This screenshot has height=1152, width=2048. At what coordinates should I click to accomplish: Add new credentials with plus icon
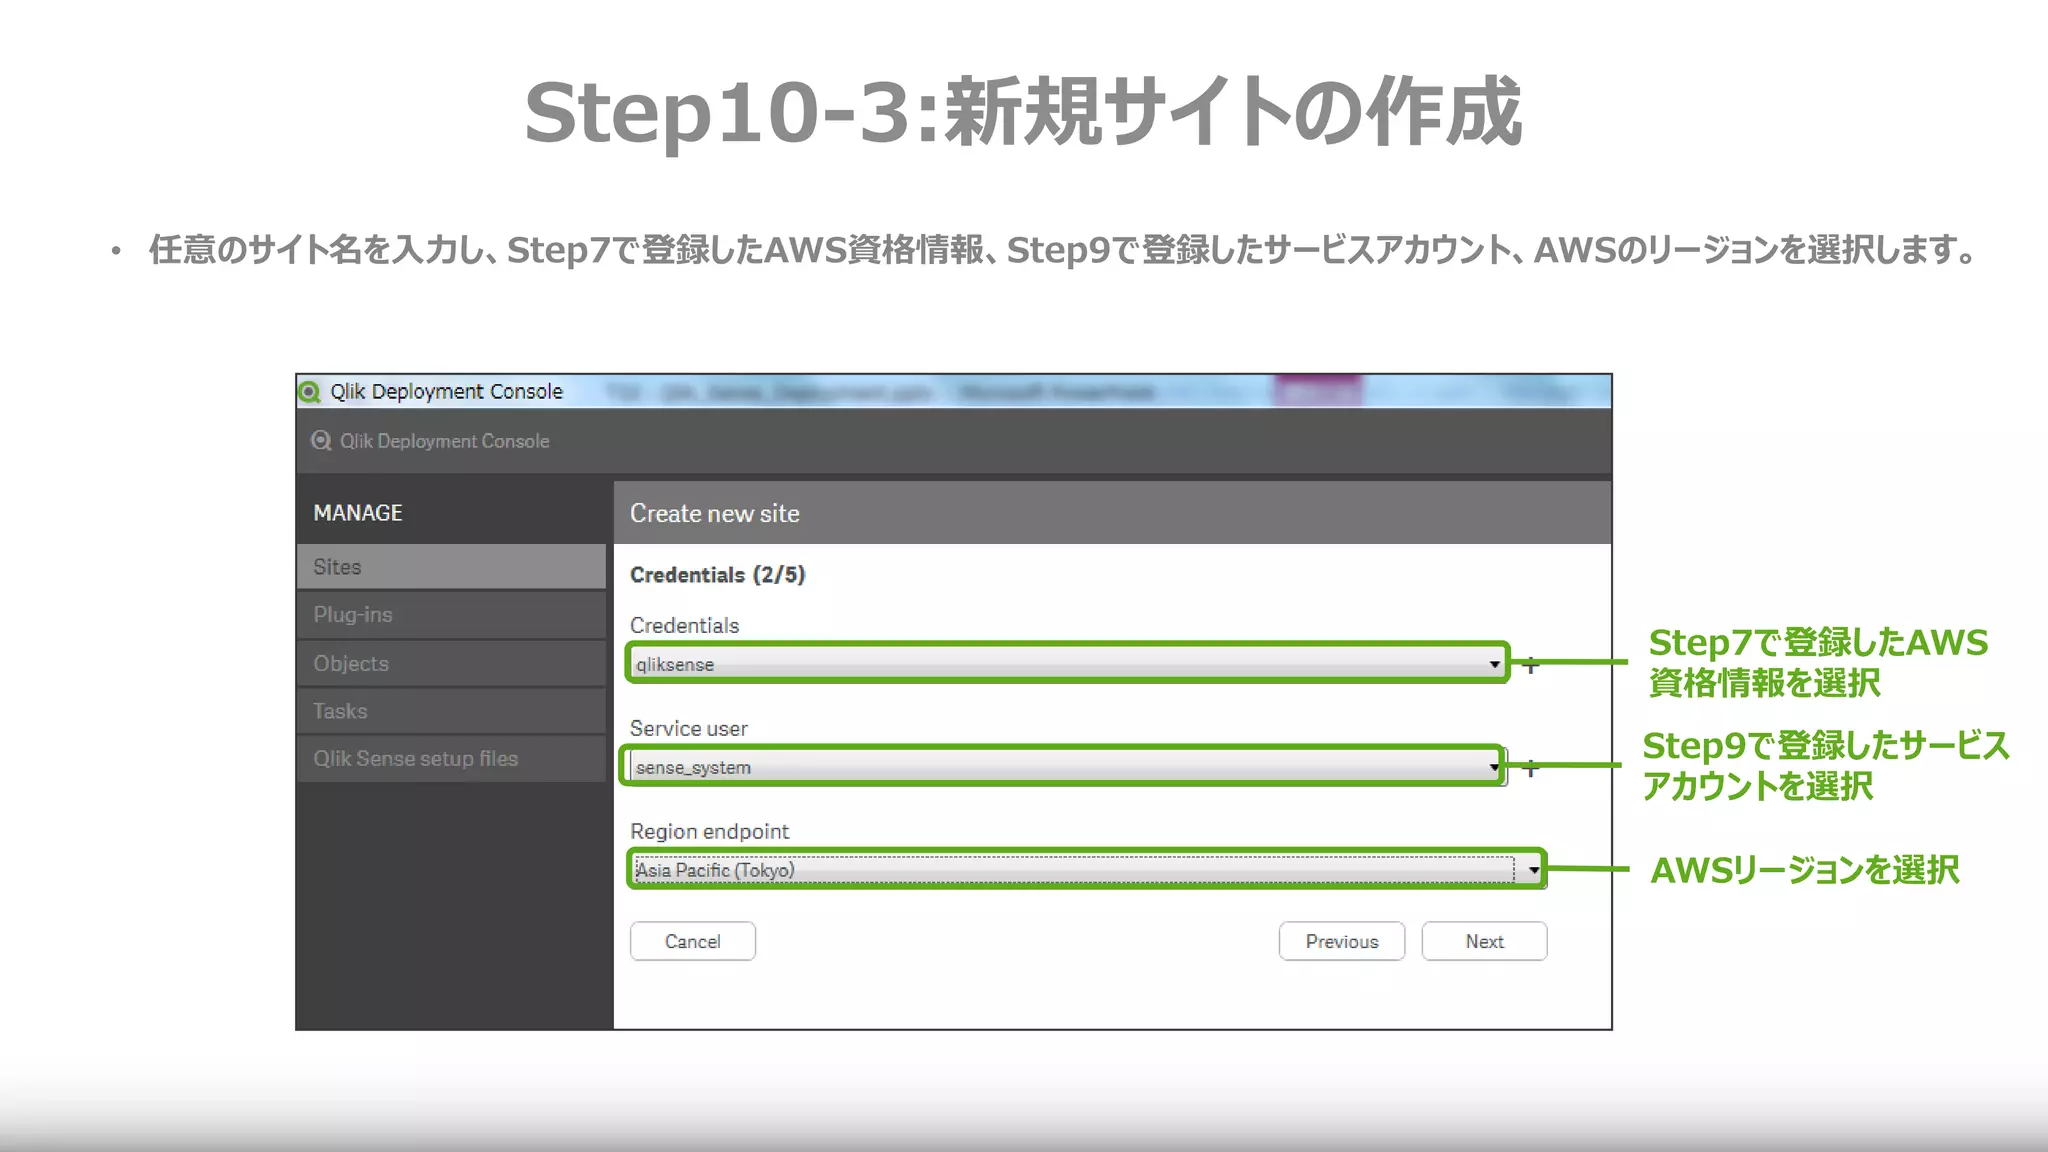[x=1530, y=665]
